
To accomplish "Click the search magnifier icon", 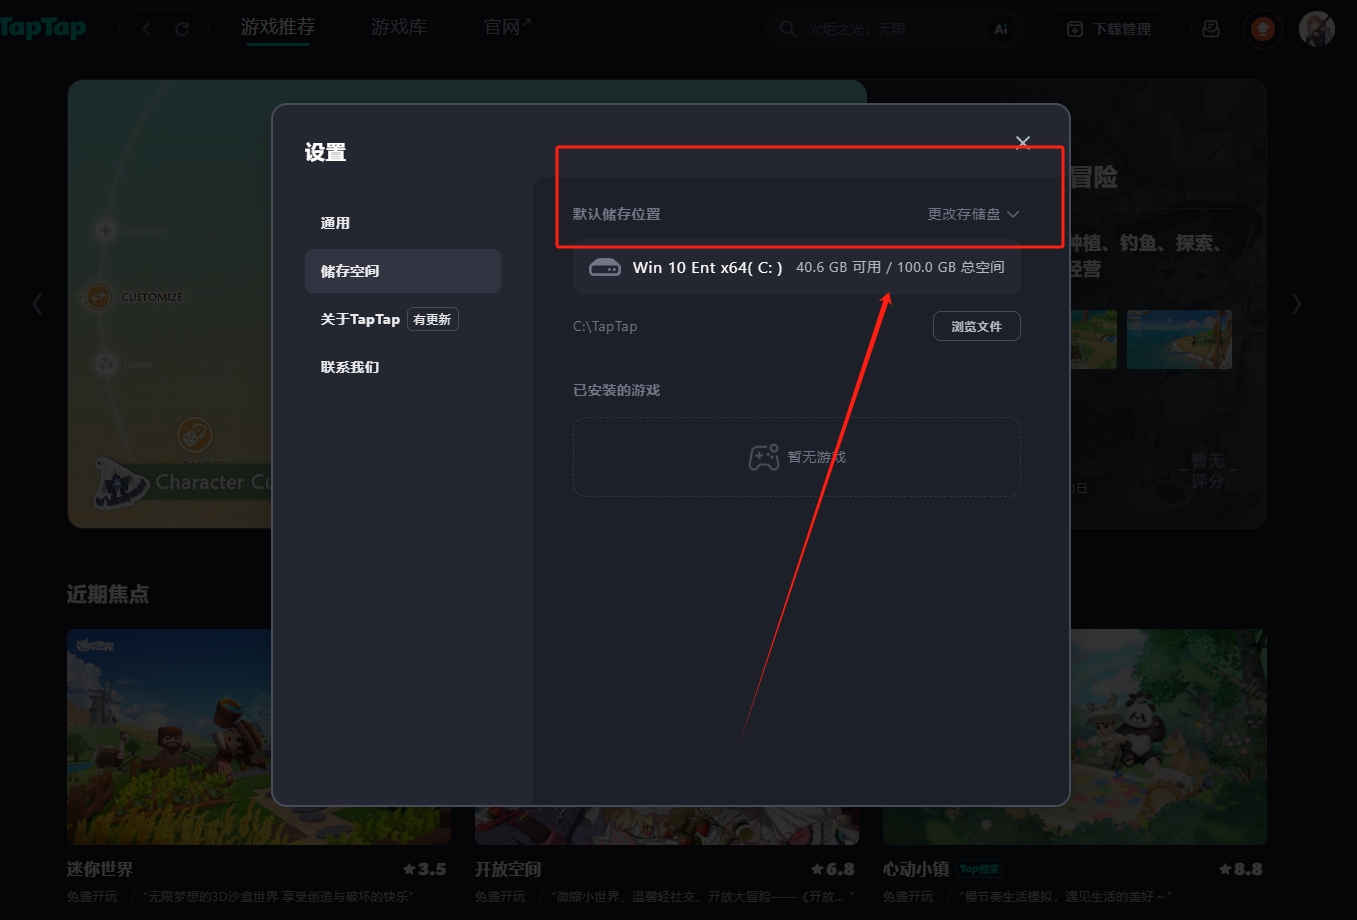I will click(787, 29).
